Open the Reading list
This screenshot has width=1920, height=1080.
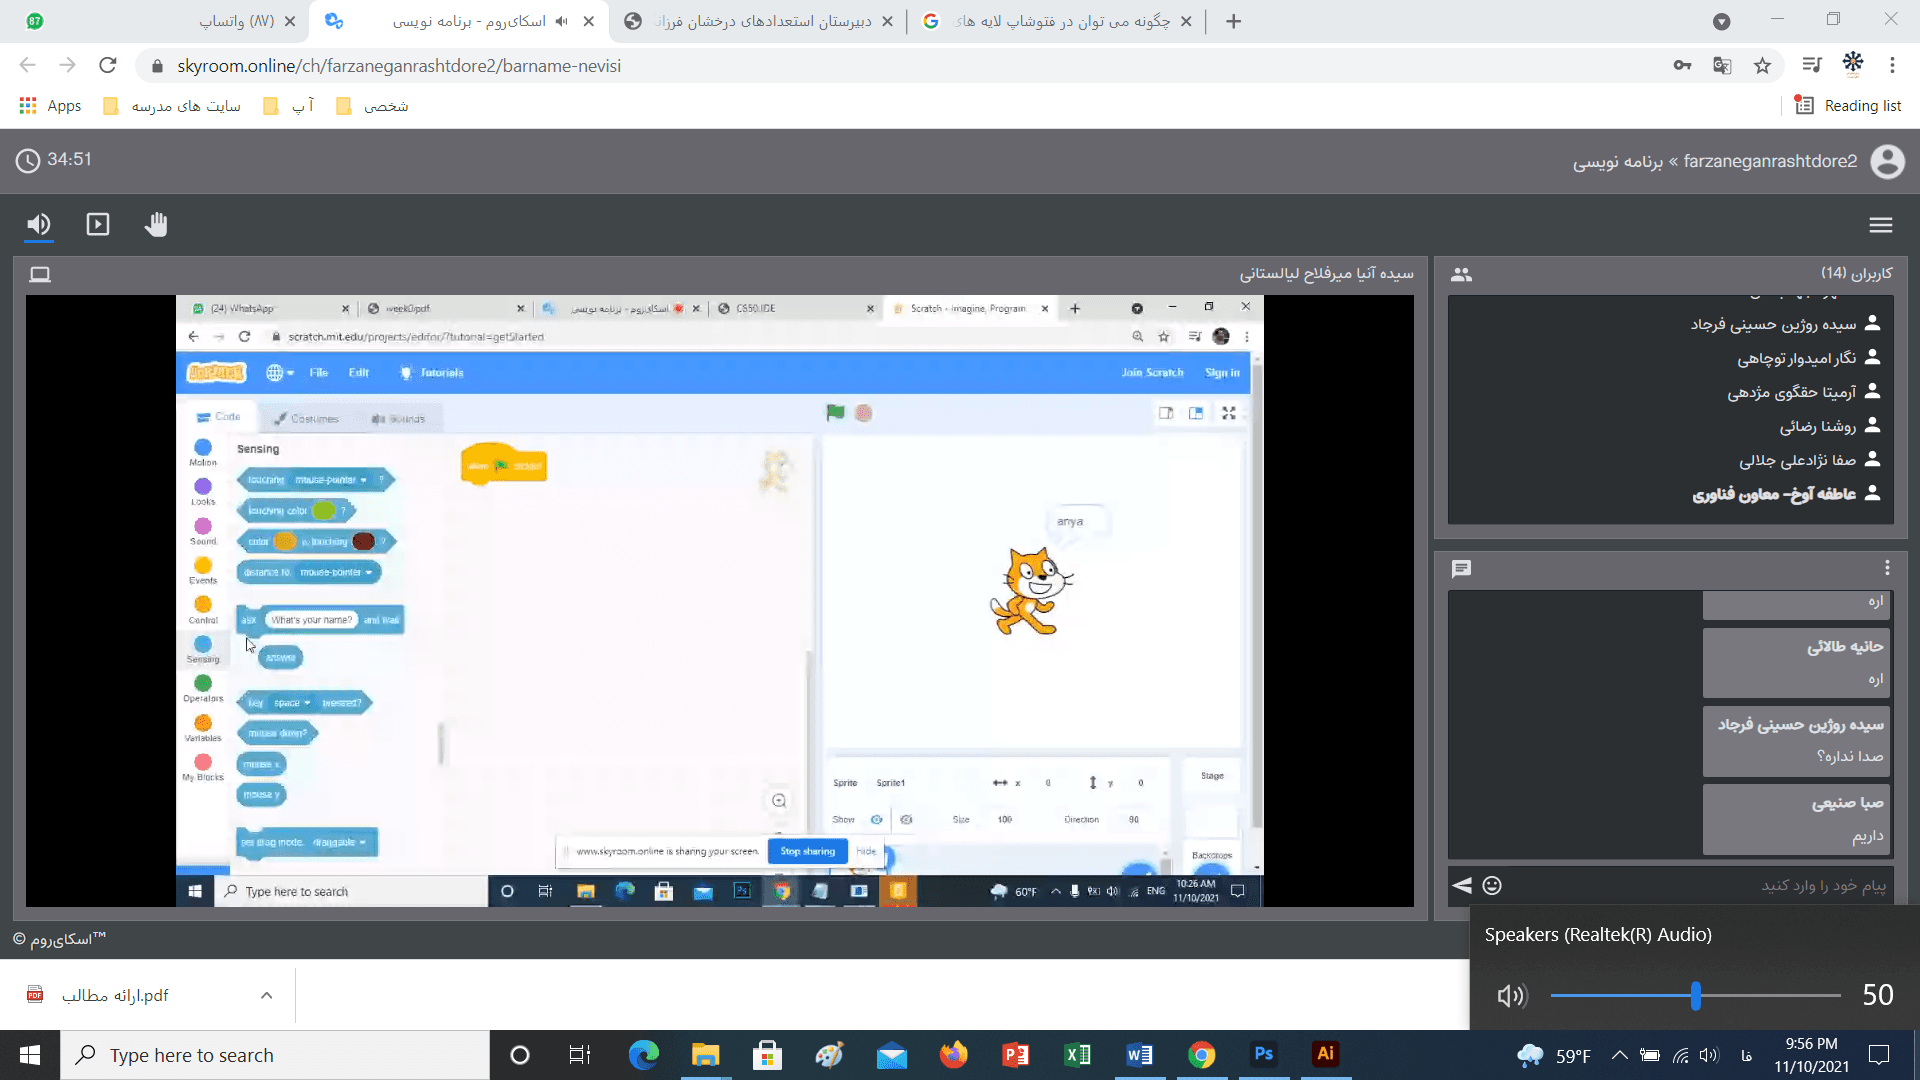coord(1849,106)
